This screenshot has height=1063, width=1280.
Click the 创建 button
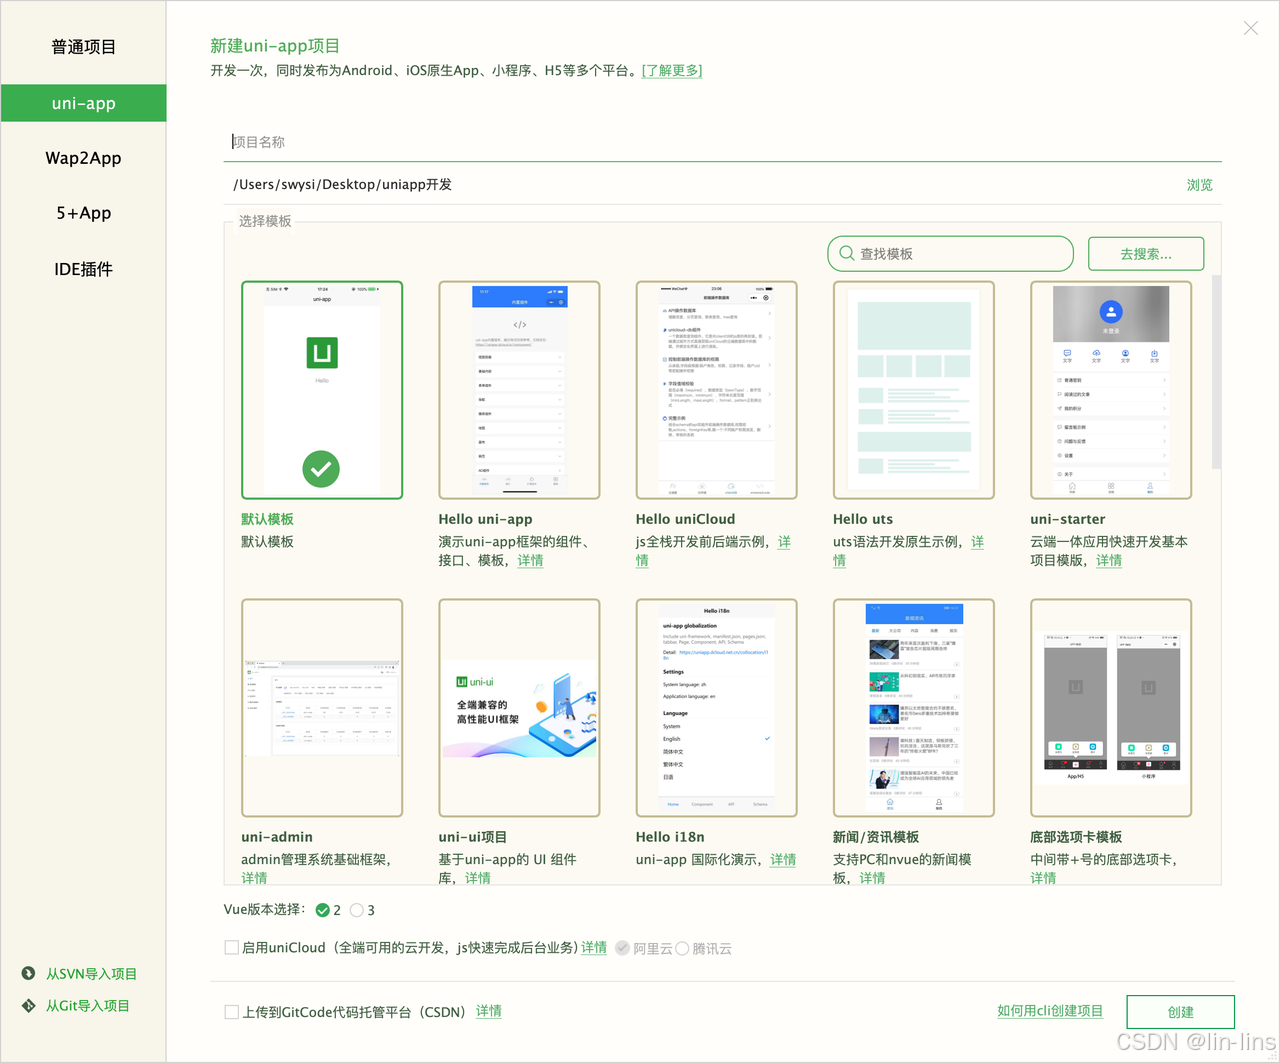point(1180,1011)
